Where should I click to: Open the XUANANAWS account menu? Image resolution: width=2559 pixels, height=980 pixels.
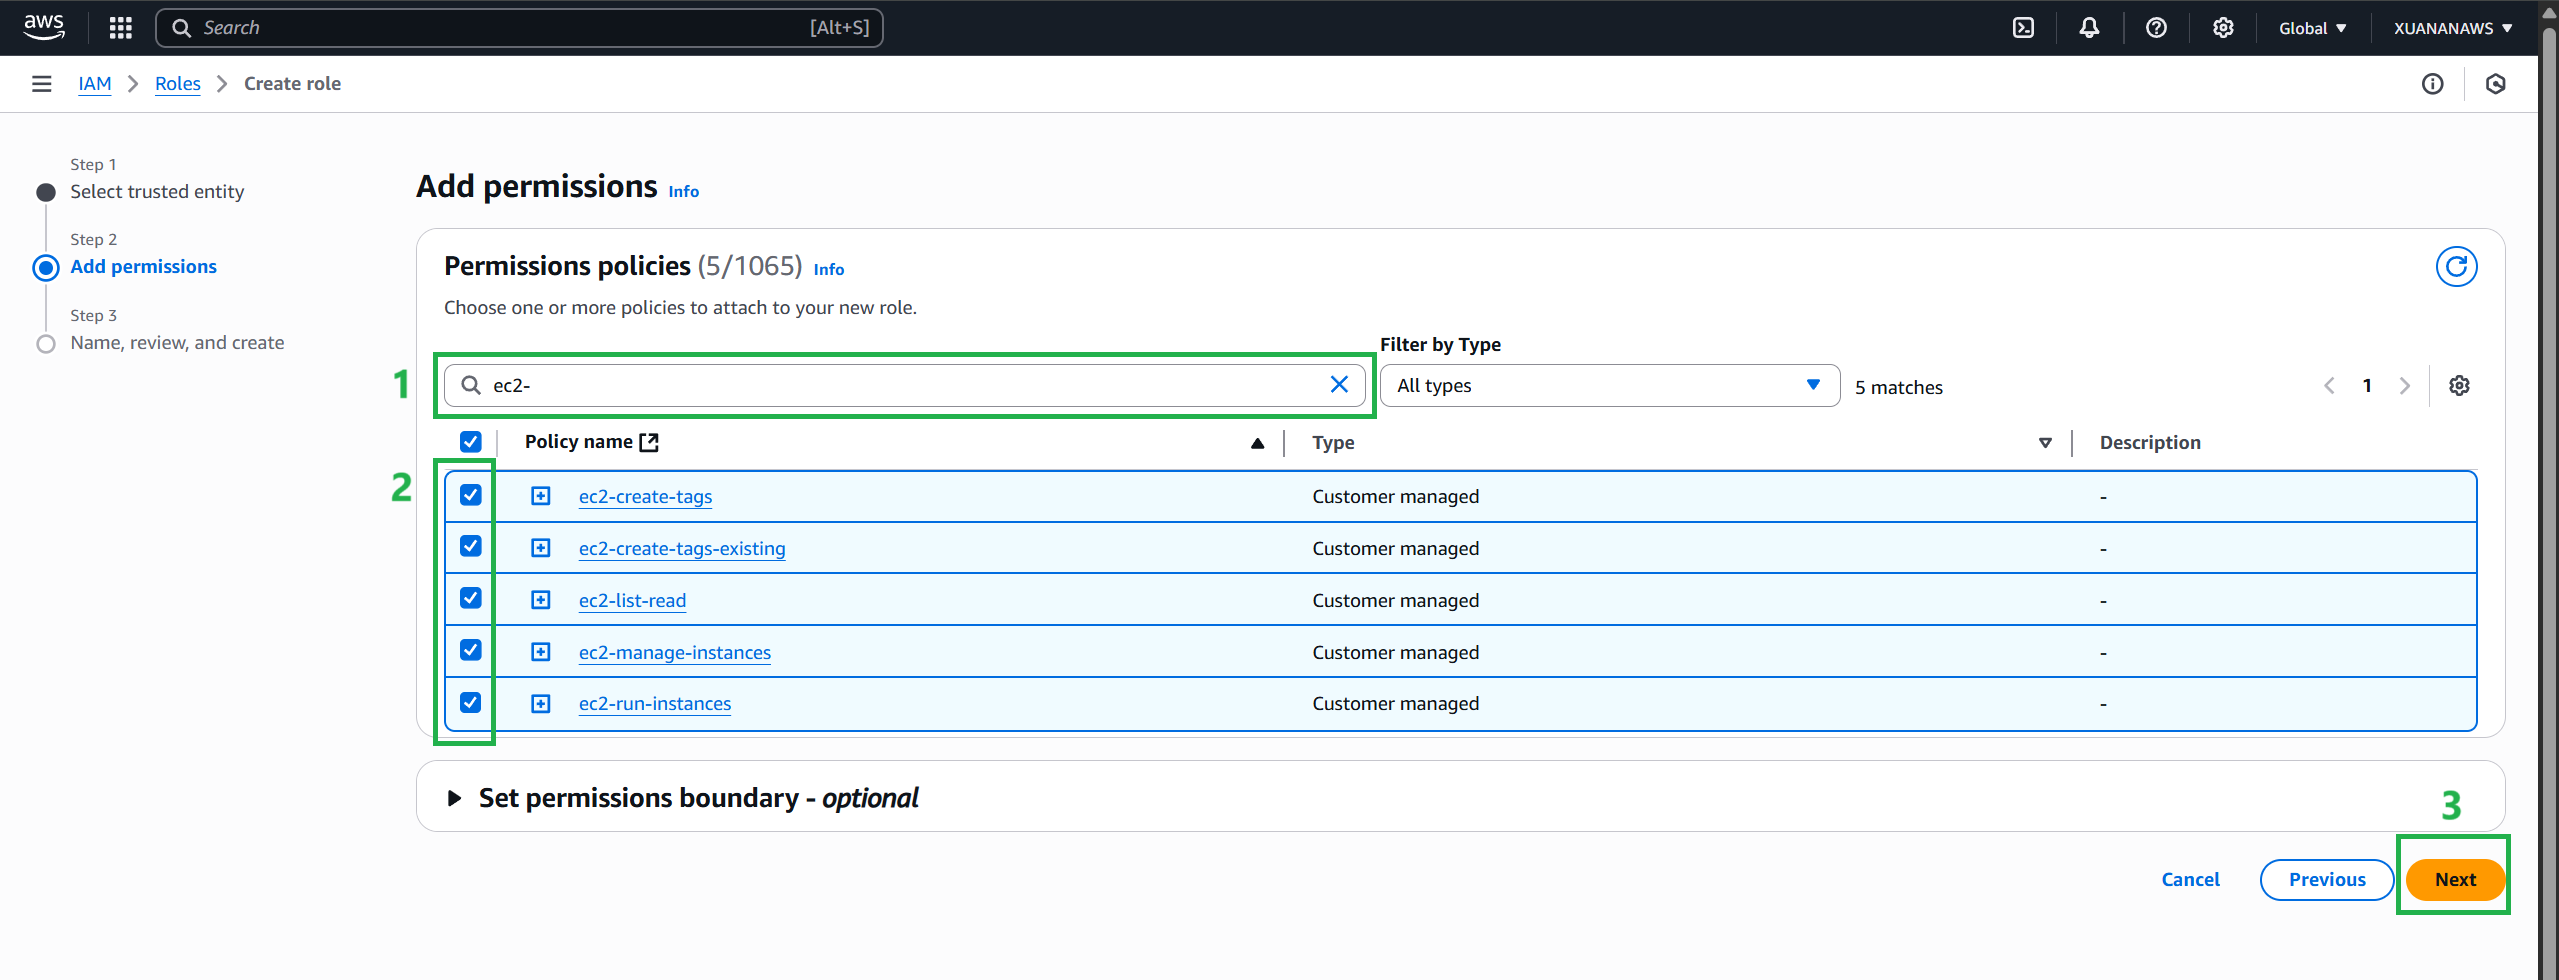[x=2452, y=28]
